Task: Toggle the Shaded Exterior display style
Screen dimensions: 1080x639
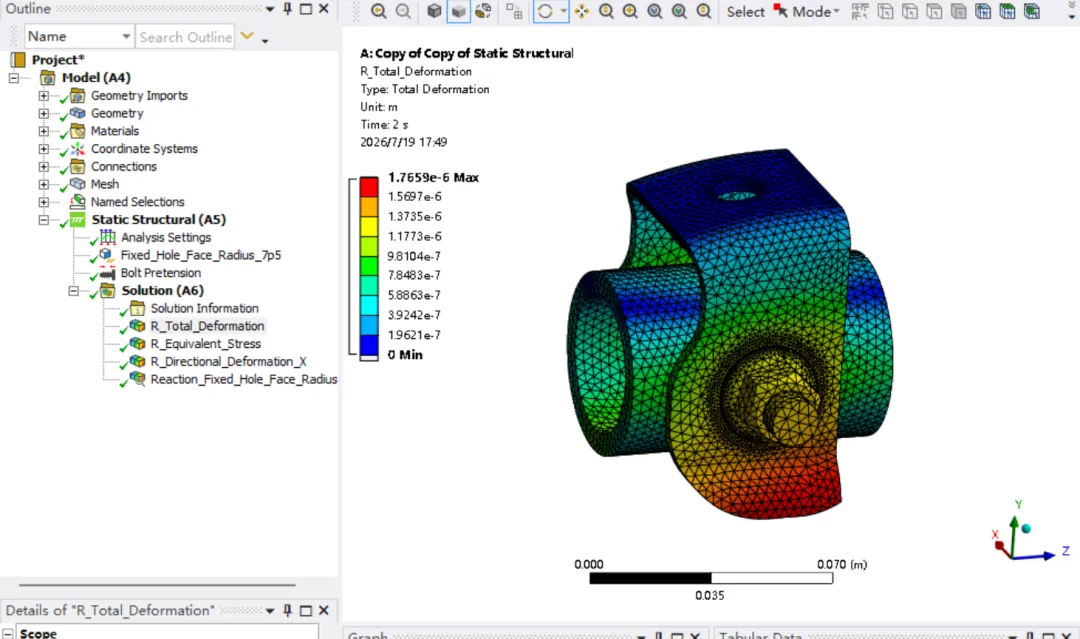Action: 458,11
